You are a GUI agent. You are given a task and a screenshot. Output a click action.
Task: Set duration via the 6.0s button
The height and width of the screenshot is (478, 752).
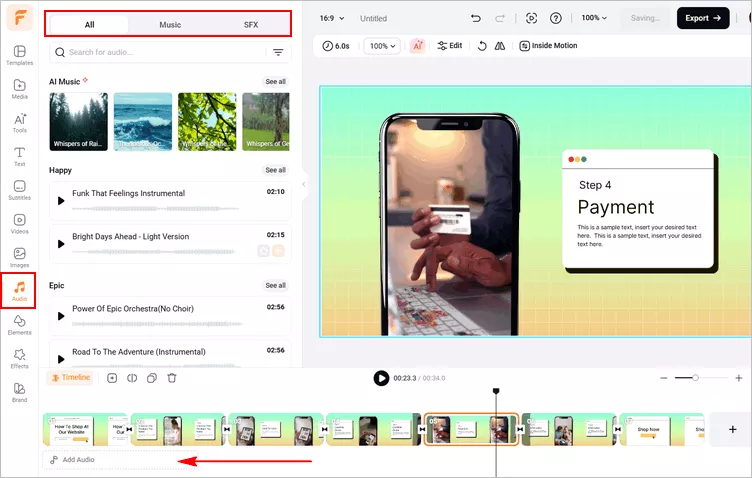coord(336,46)
